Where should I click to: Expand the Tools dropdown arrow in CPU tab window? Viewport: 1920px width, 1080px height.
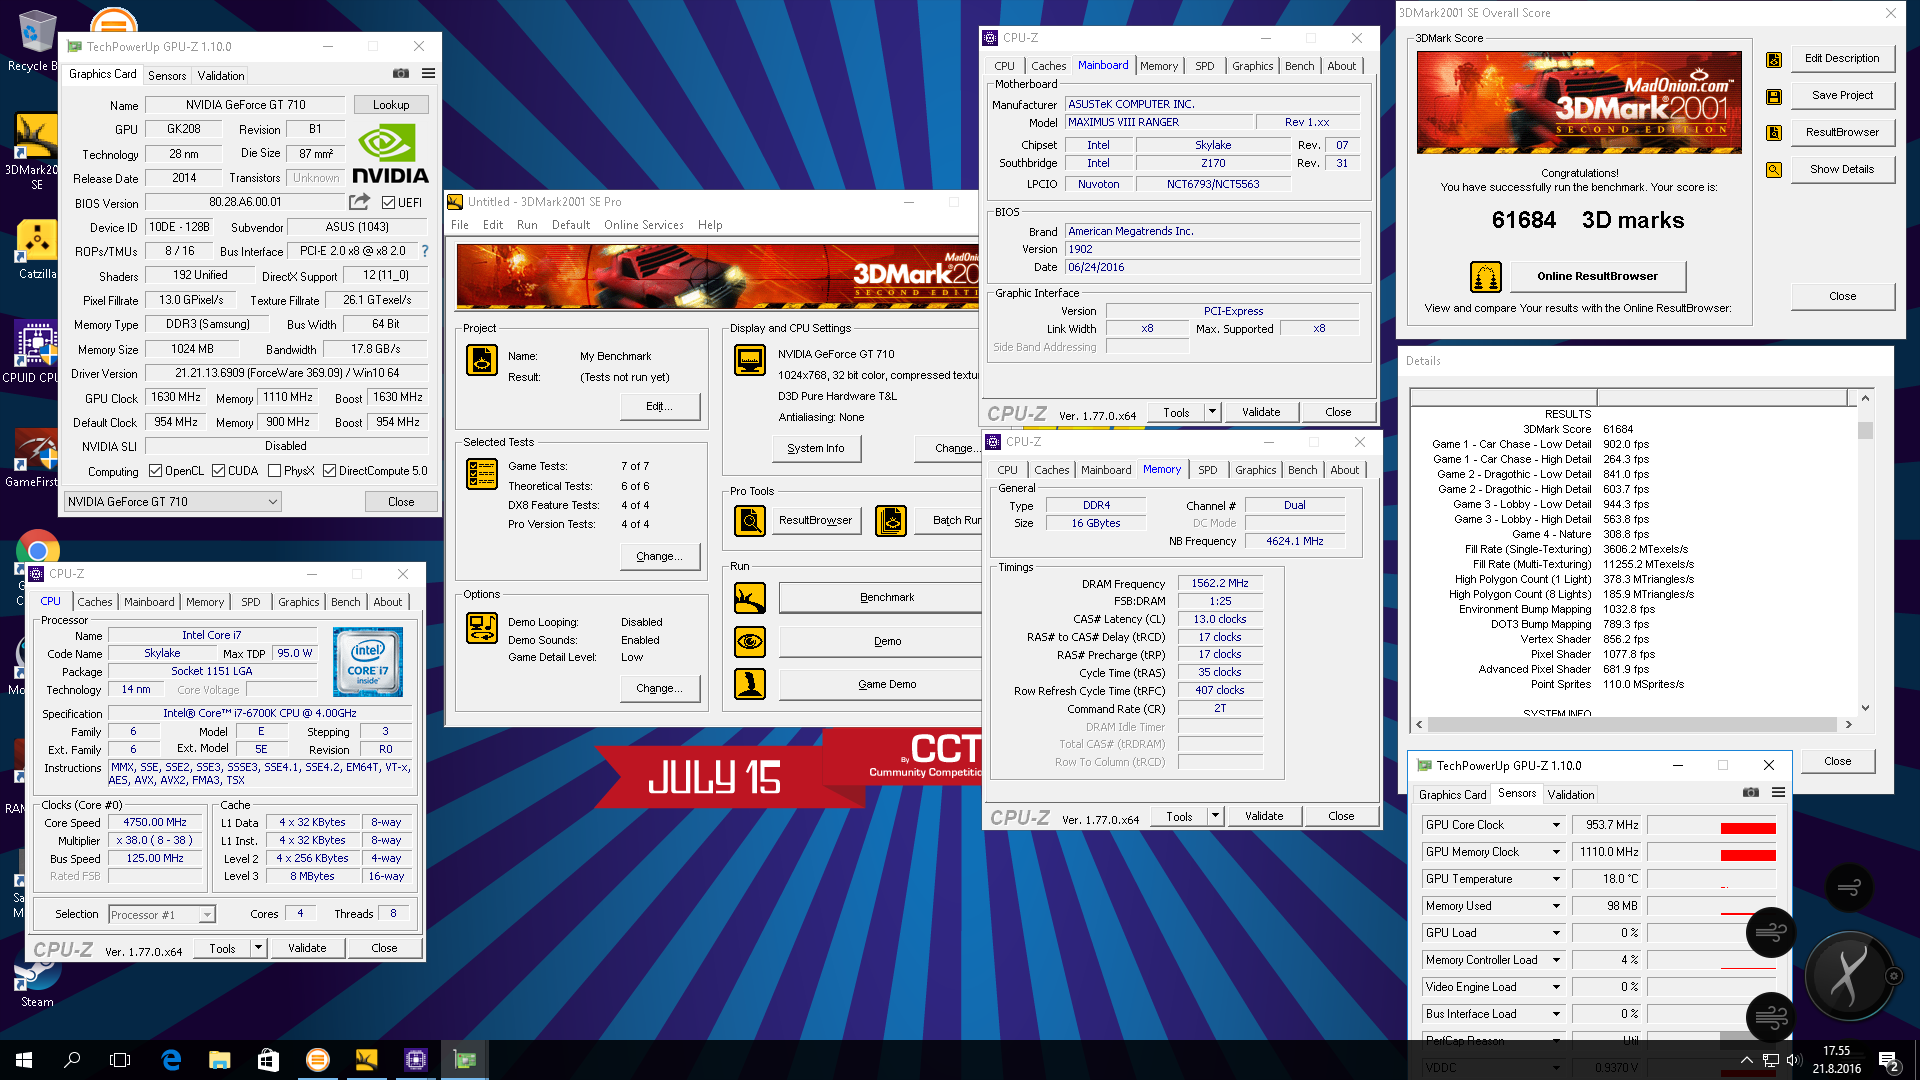click(258, 947)
